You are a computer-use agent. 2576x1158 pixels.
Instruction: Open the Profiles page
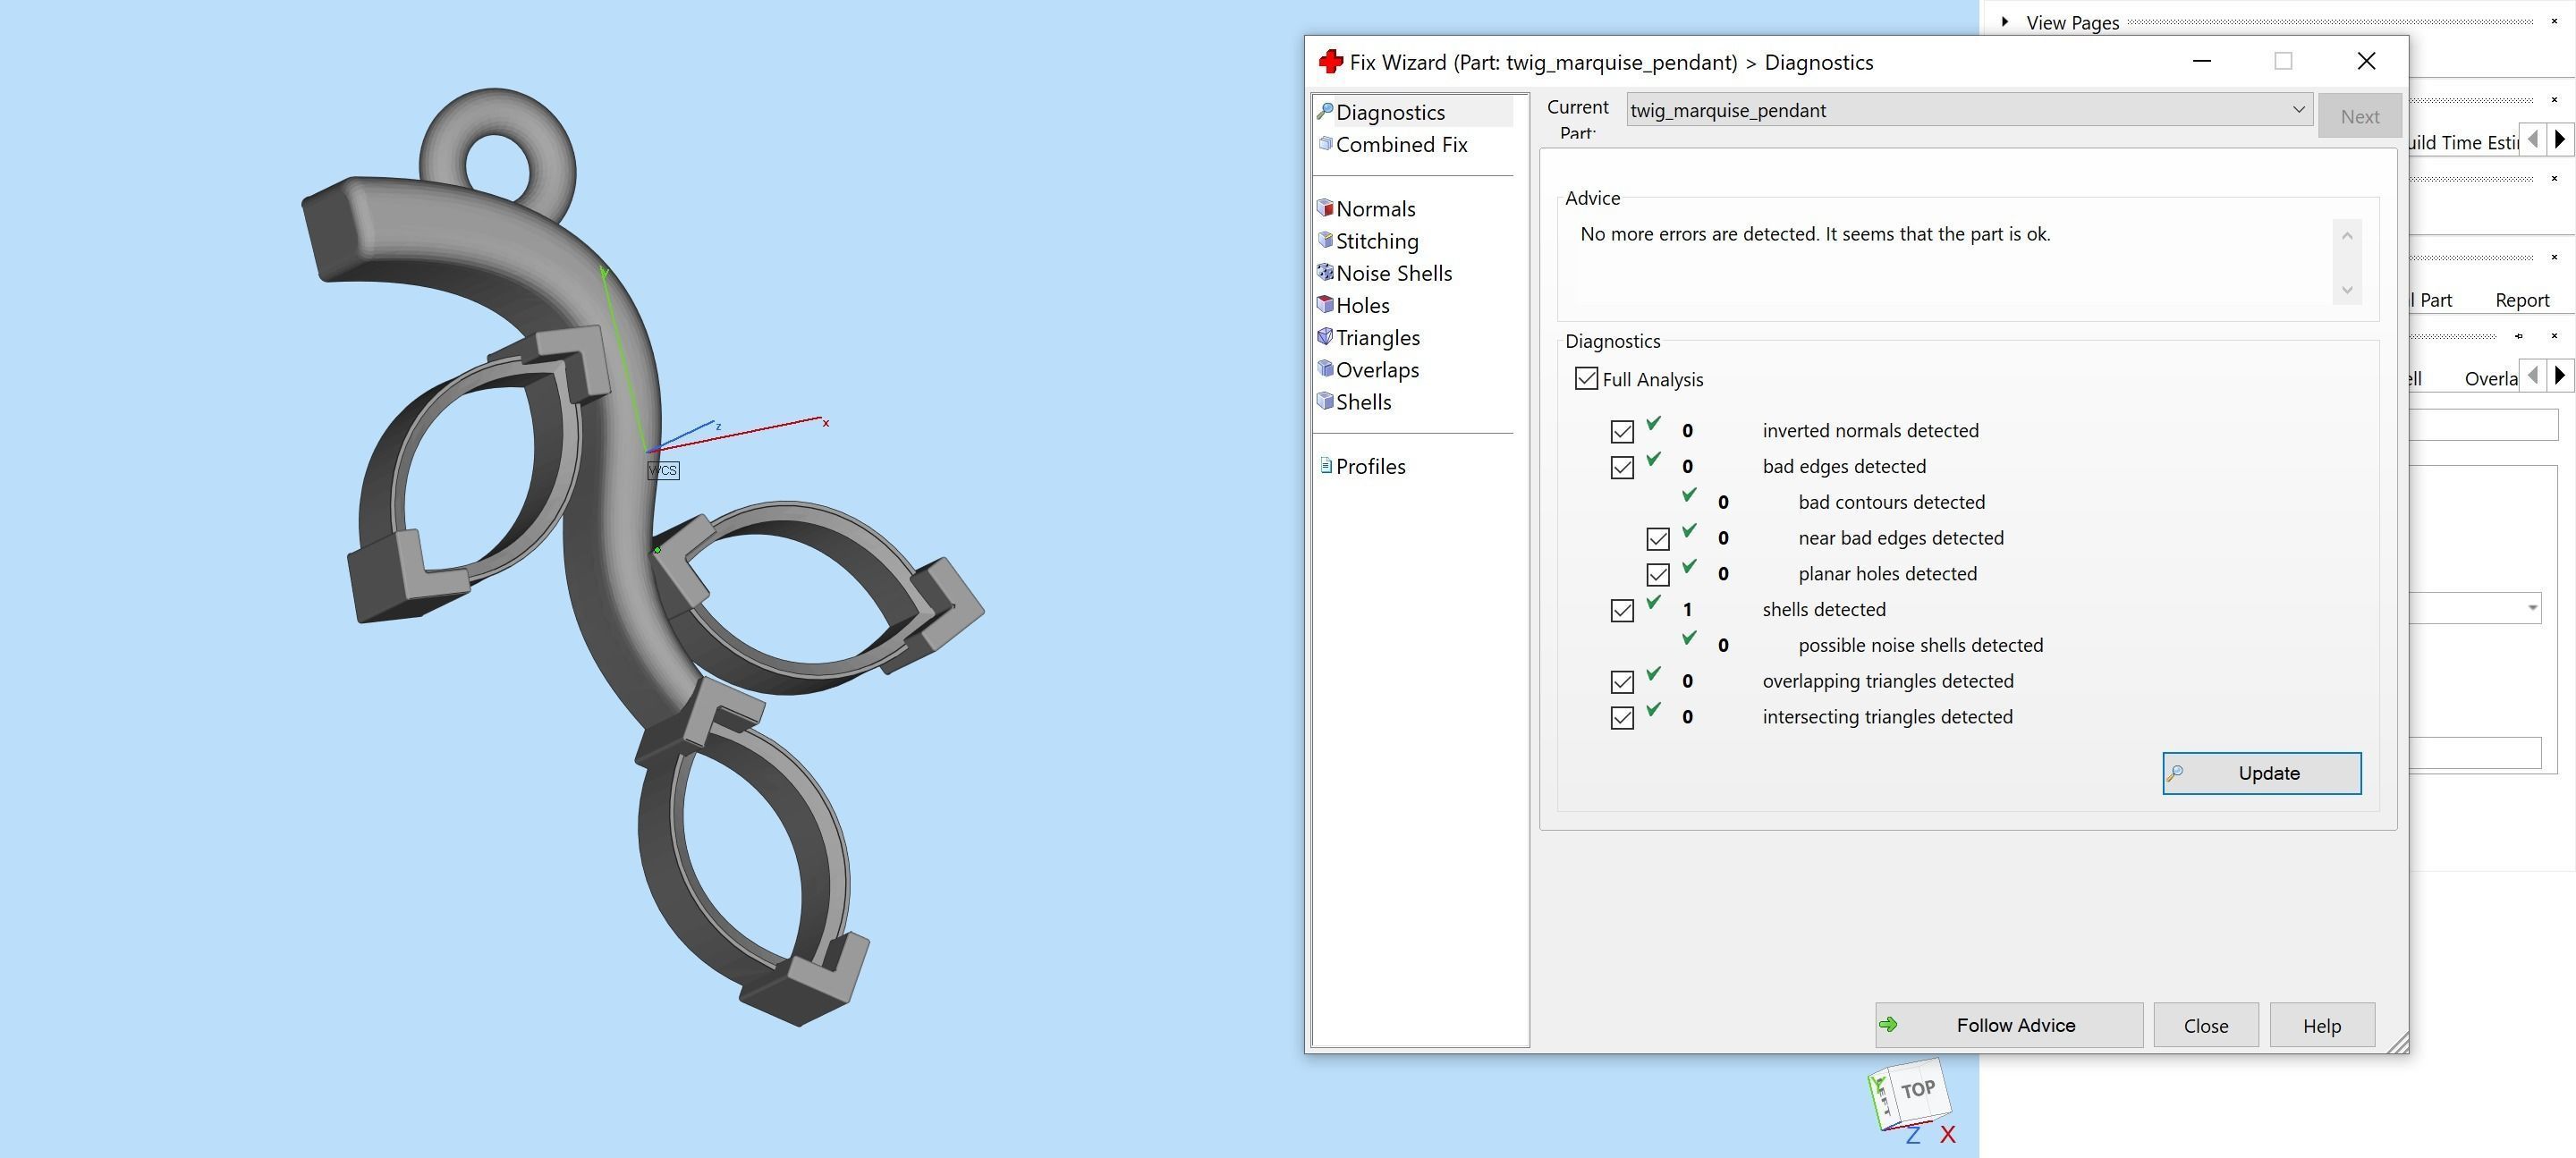1370,465
